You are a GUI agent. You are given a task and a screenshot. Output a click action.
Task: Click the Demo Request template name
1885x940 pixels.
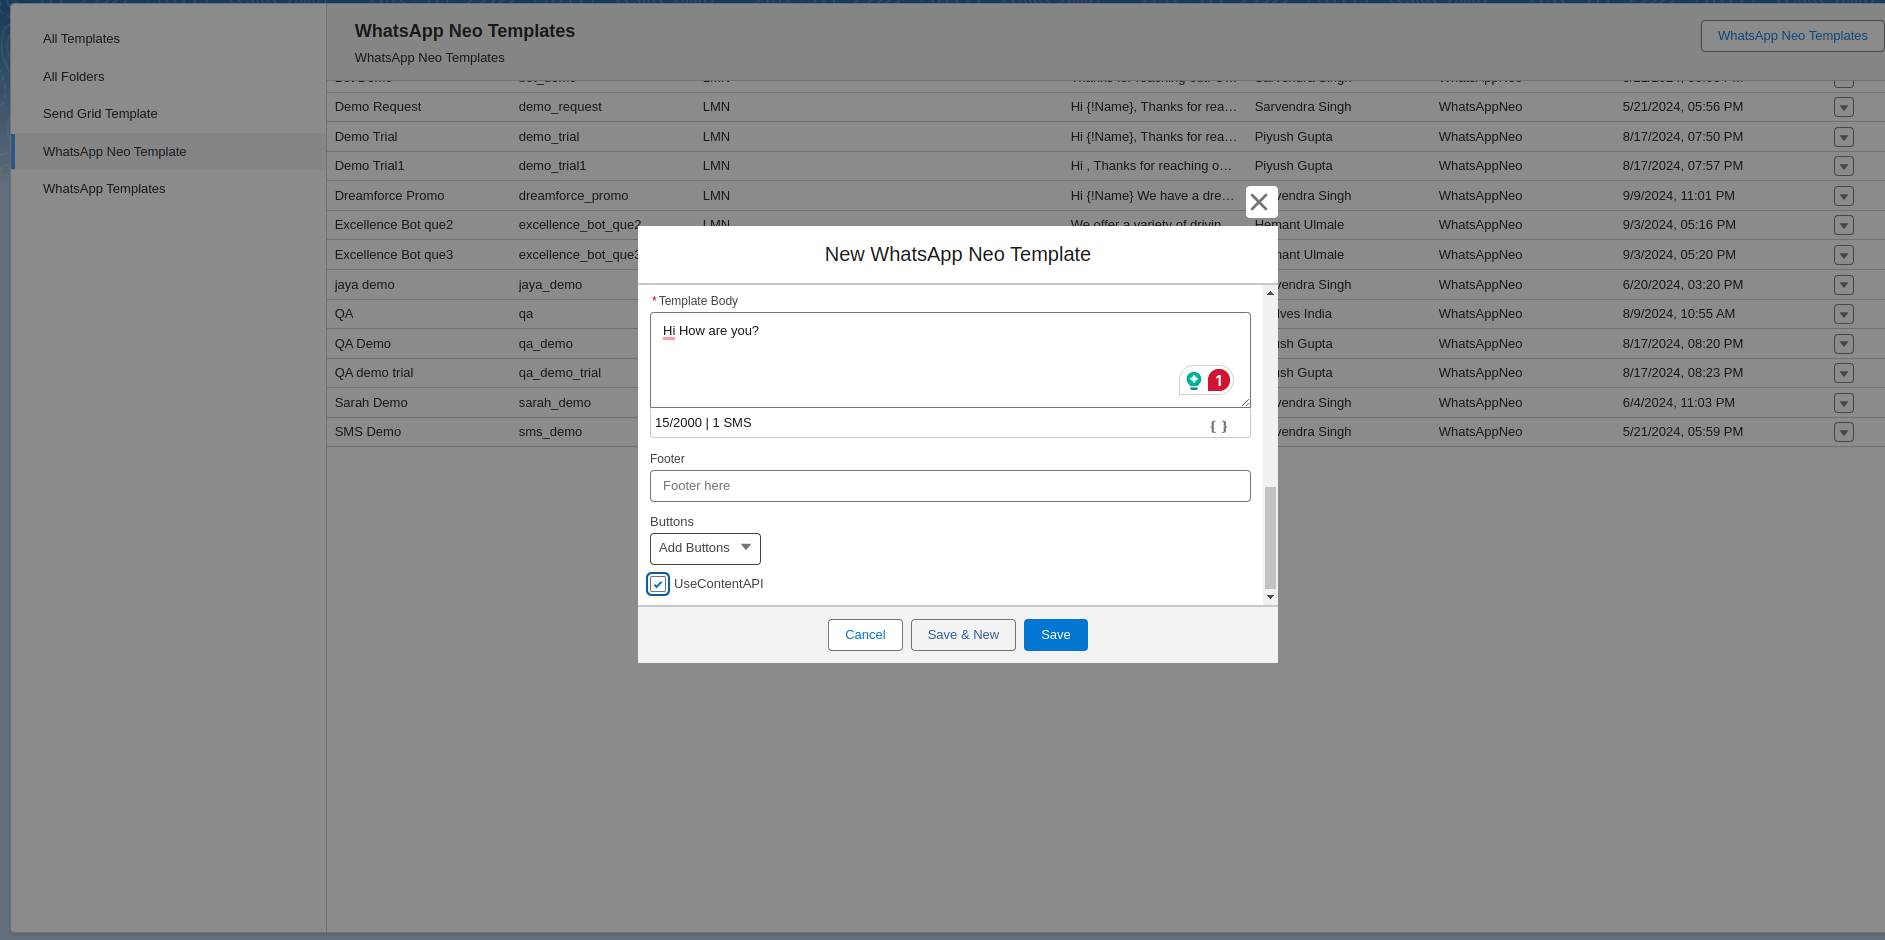(x=378, y=107)
